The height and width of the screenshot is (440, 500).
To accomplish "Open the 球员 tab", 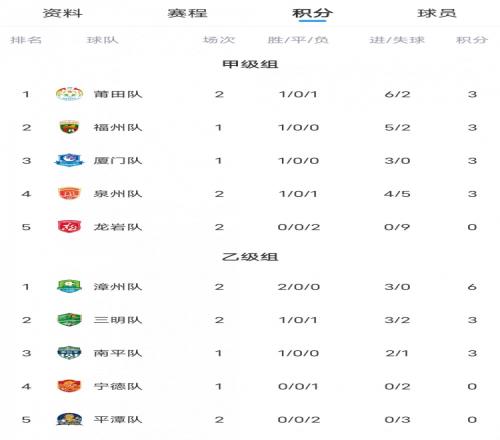I will 437,13.
